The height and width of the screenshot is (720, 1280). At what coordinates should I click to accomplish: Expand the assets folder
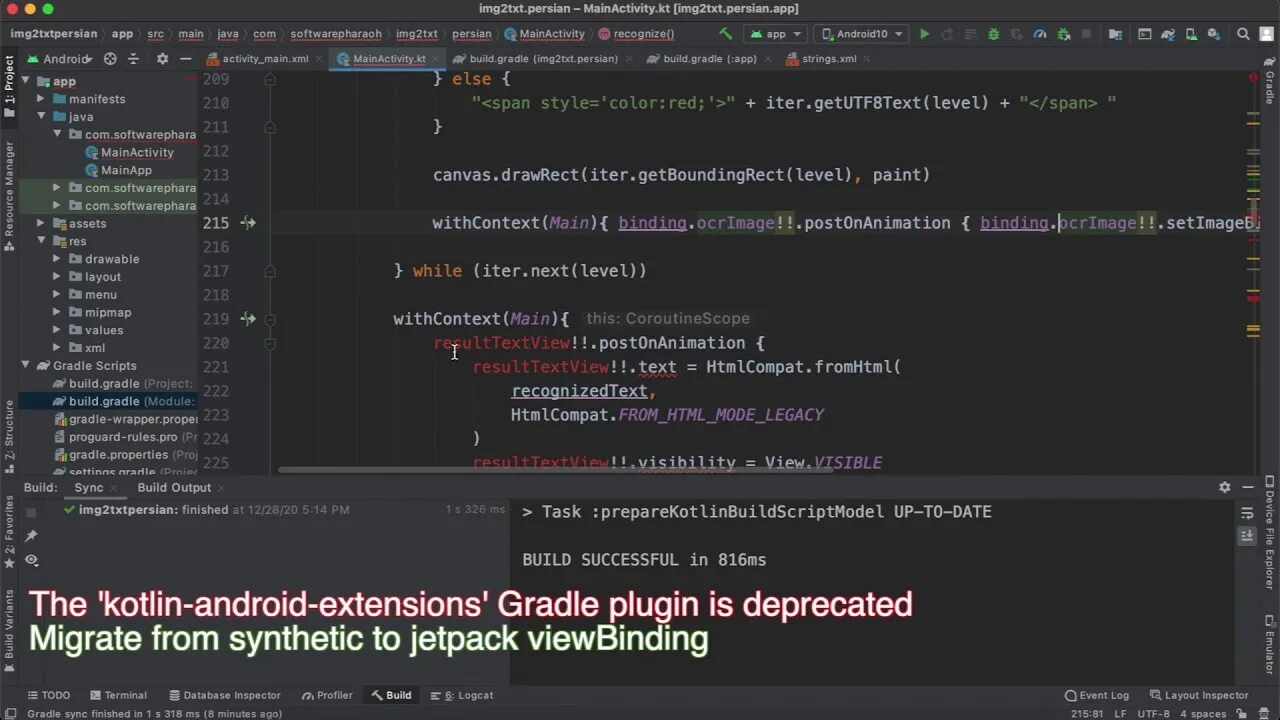(41, 224)
